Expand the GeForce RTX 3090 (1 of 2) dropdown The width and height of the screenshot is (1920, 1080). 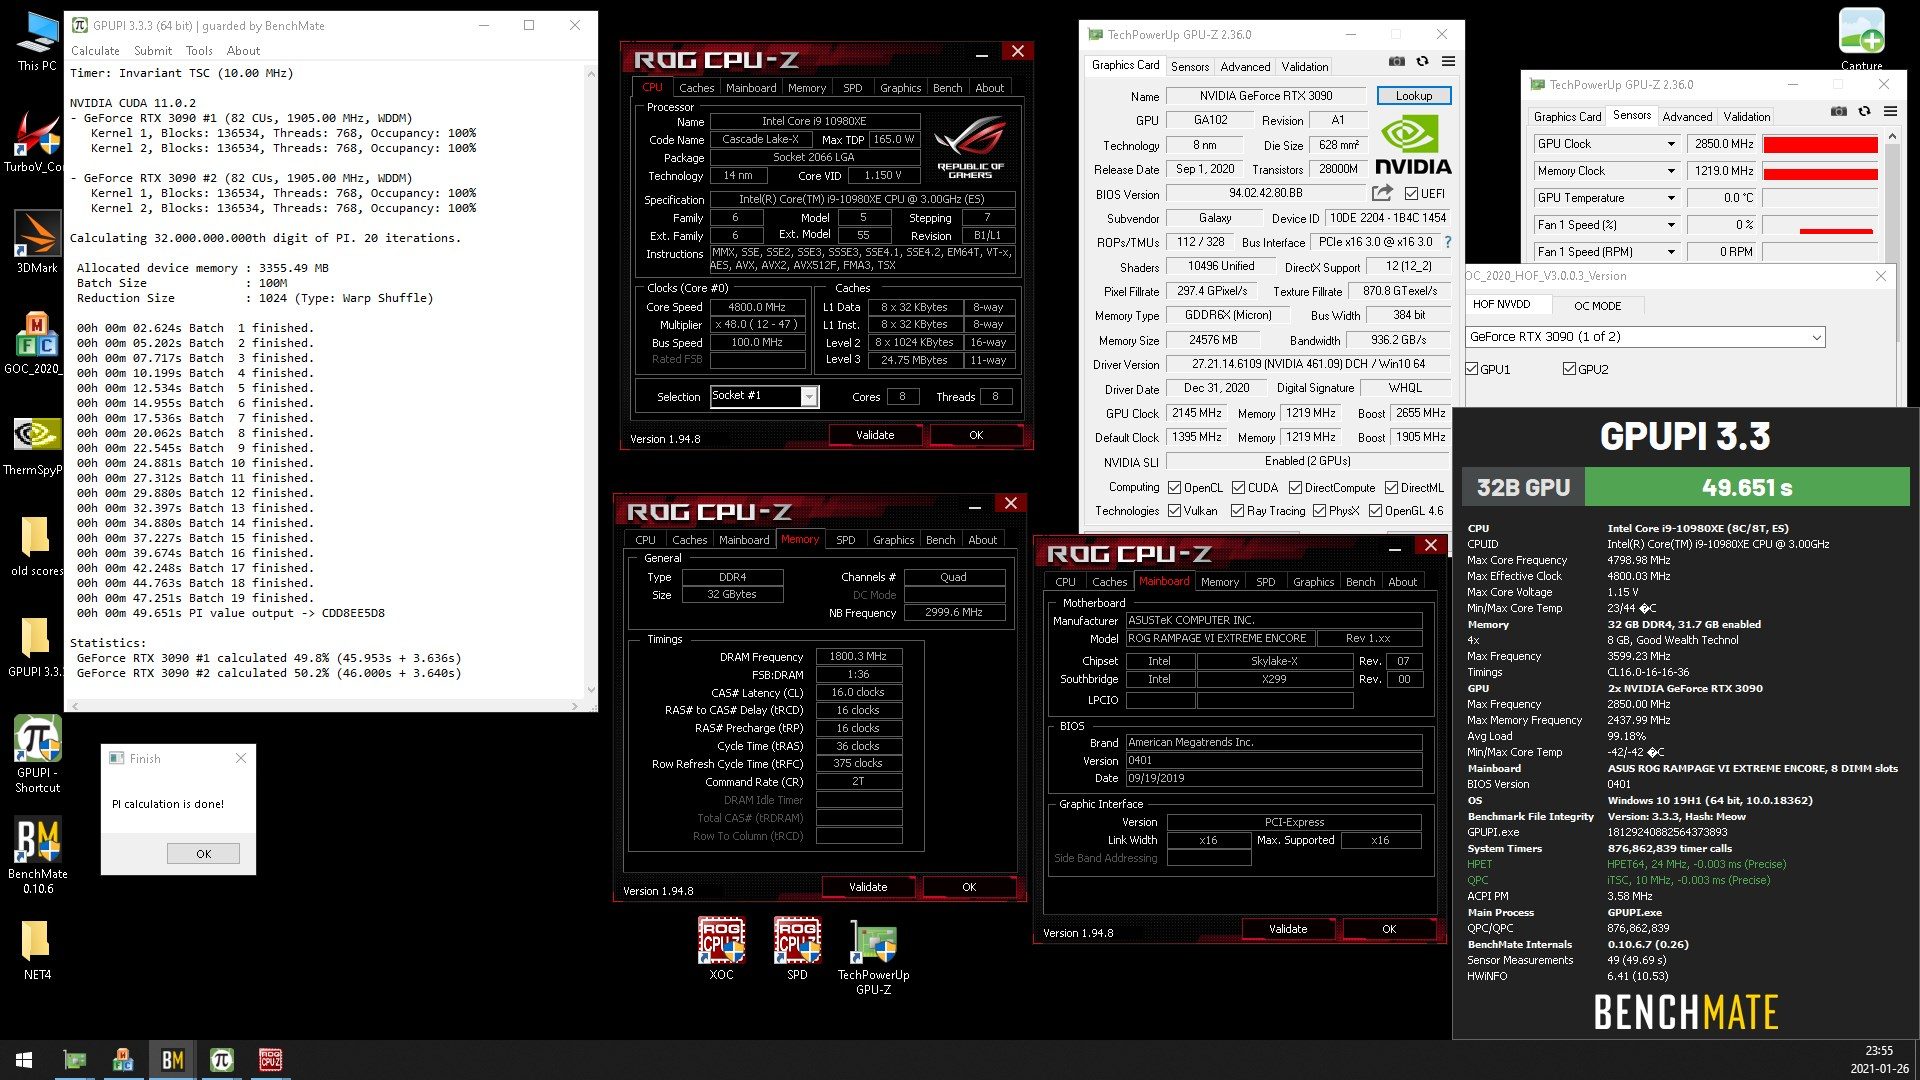pos(1816,337)
